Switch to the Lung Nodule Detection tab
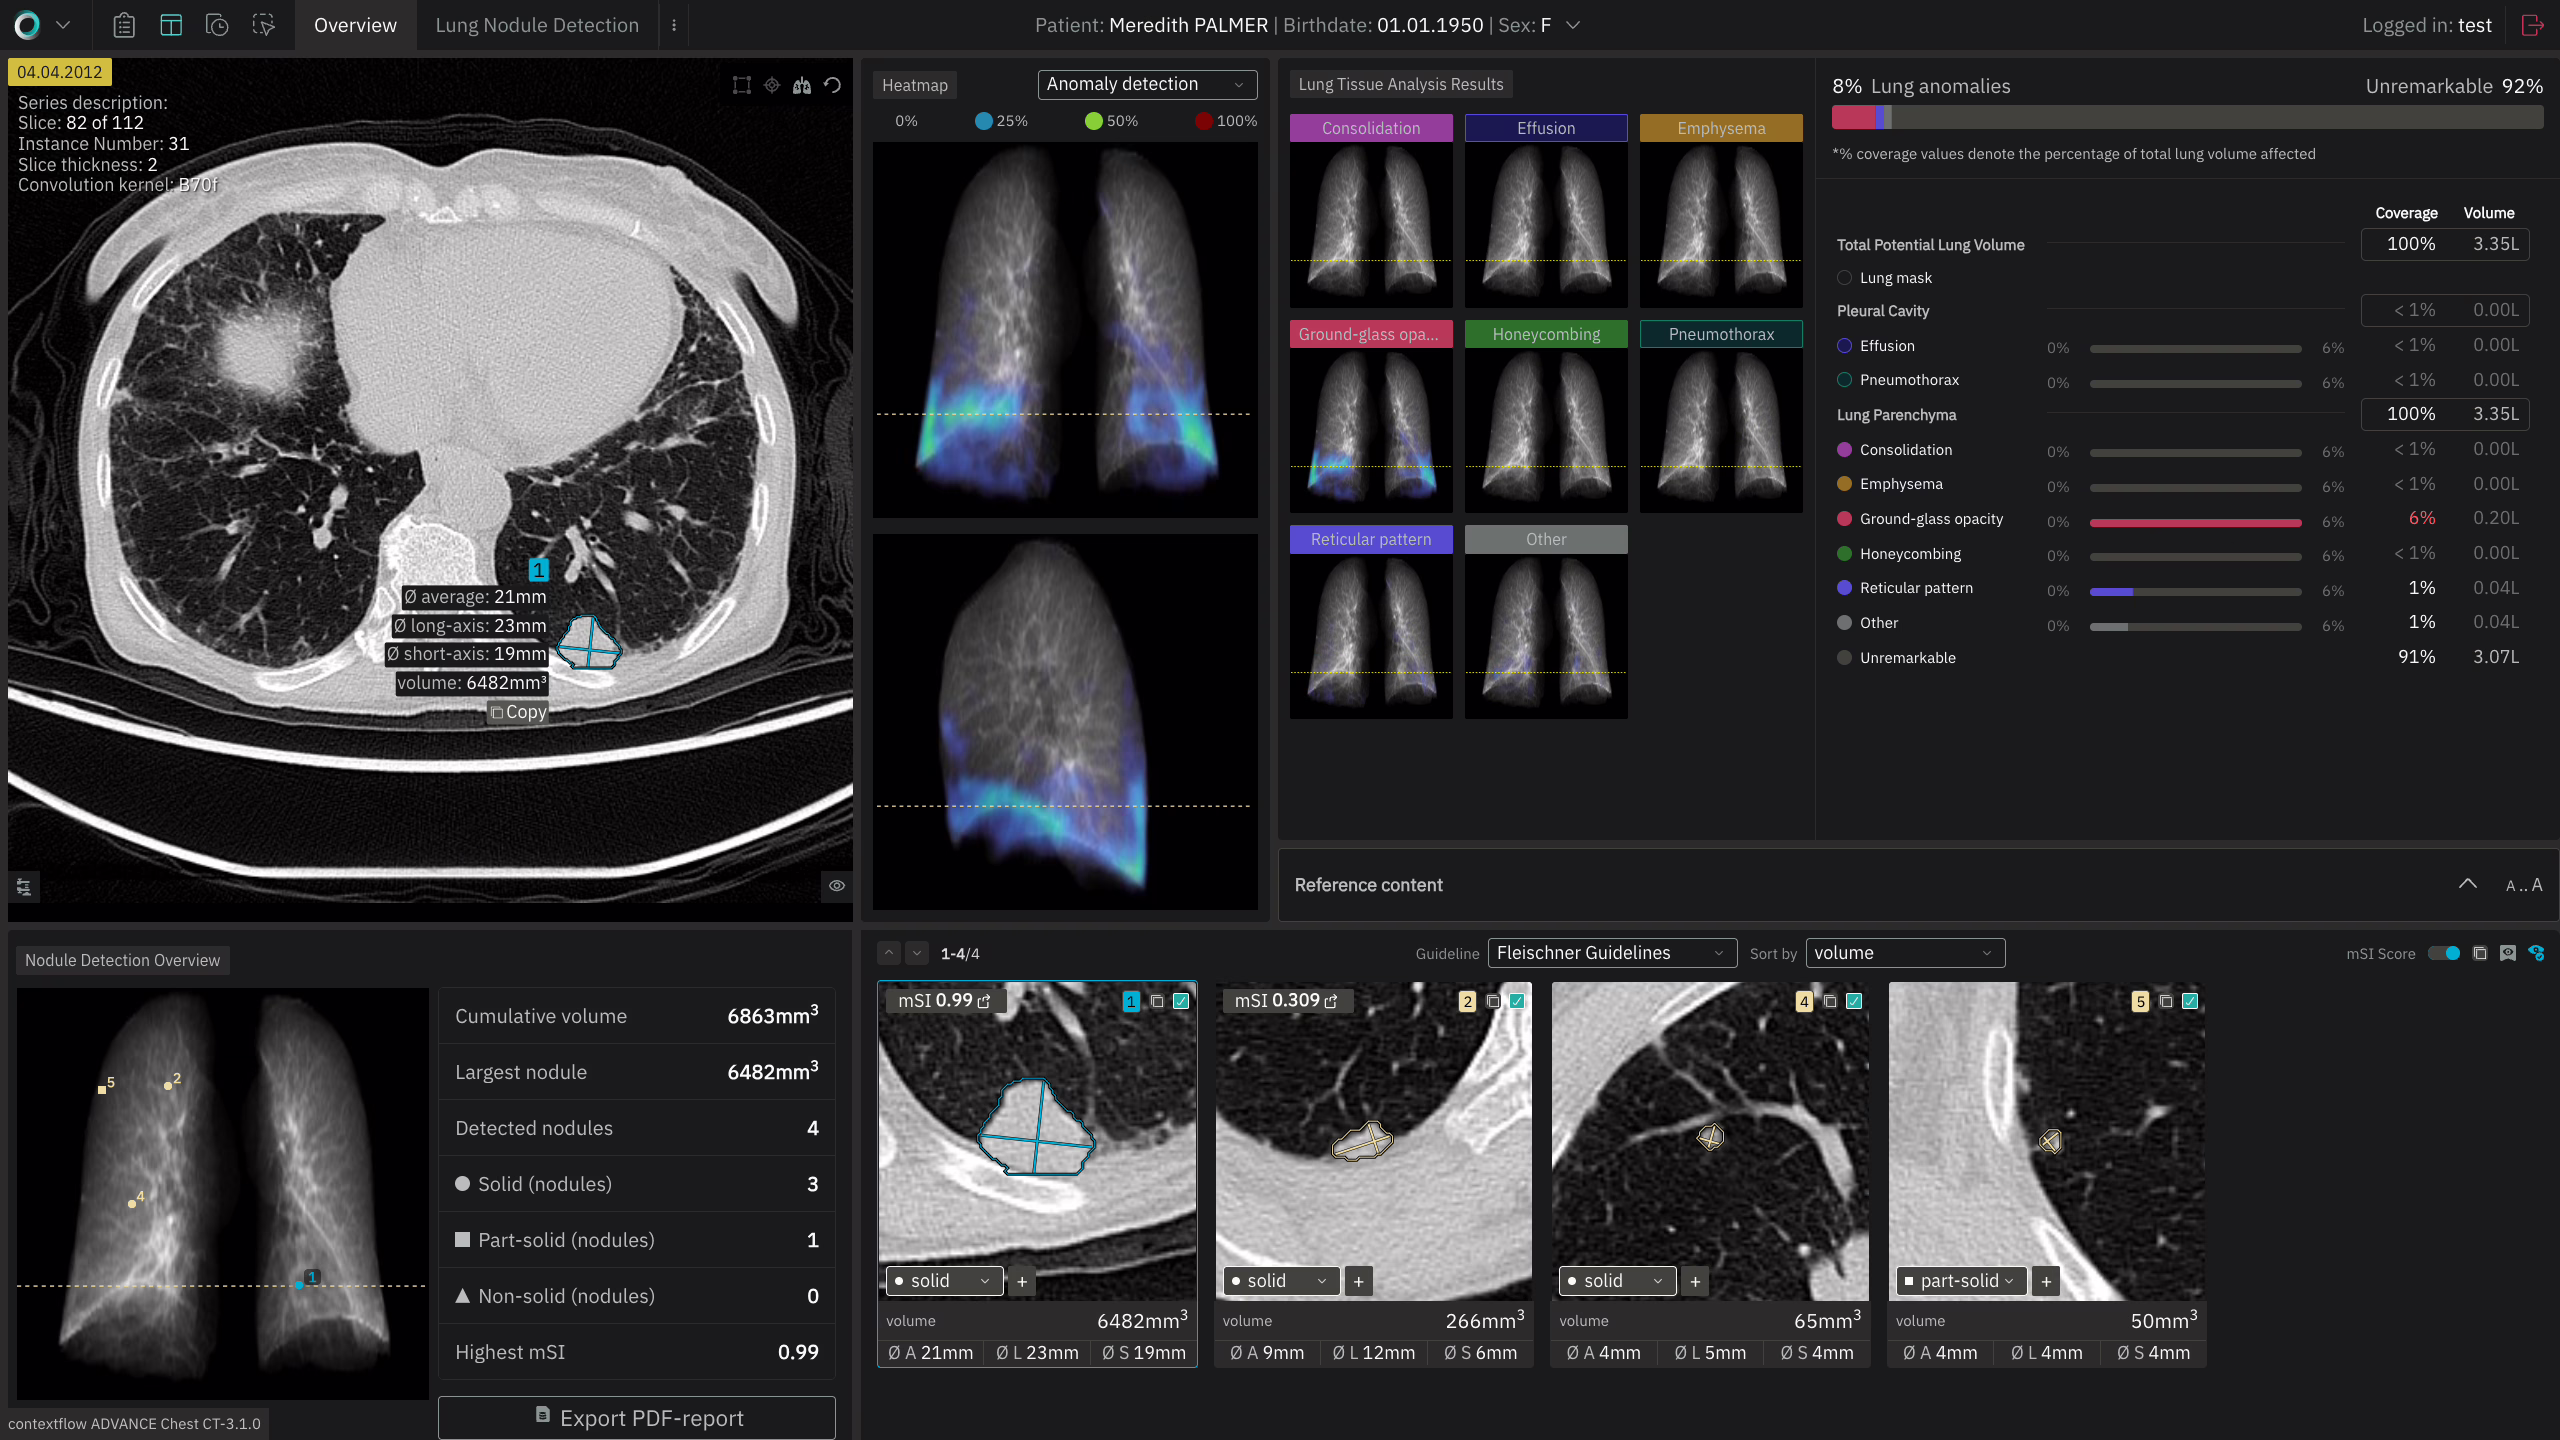Image resolution: width=2560 pixels, height=1440 pixels. (537, 25)
